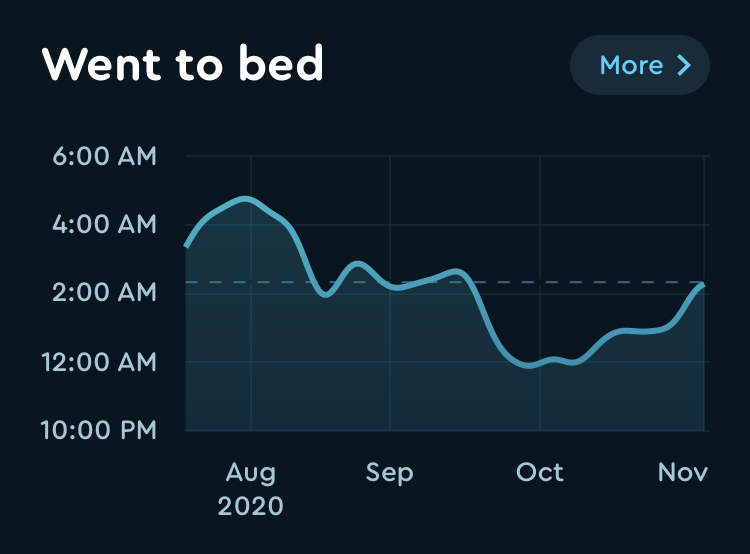Tap the curve's lowest point near October
750x554 pixels.
pyautogui.click(x=528, y=366)
